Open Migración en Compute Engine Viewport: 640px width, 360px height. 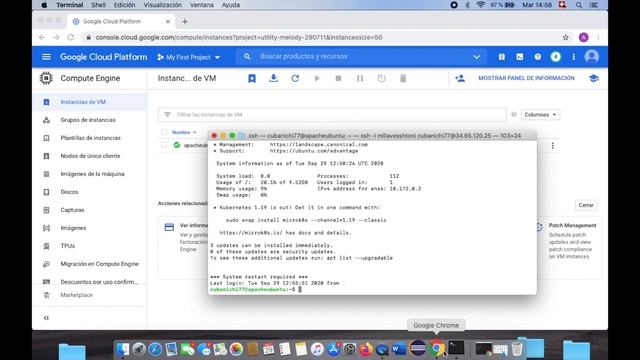click(90, 264)
